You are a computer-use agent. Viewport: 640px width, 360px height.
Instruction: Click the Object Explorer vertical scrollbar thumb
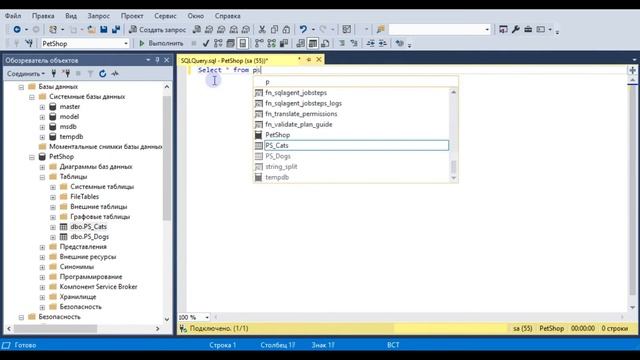[x=167, y=158]
